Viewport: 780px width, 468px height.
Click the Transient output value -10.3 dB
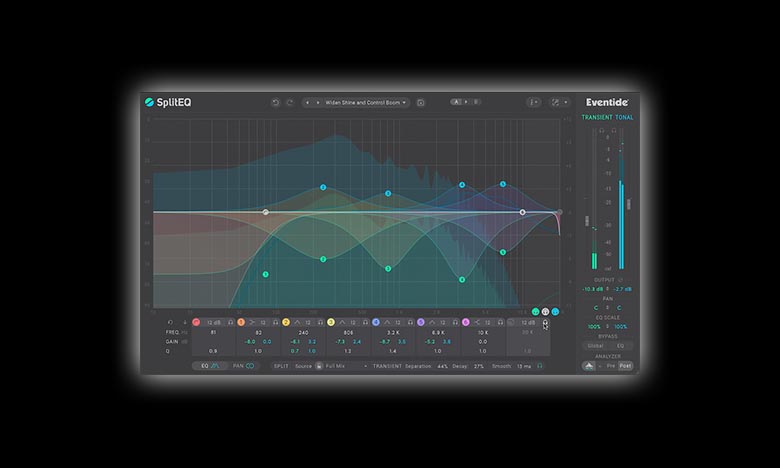click(592, 289)
